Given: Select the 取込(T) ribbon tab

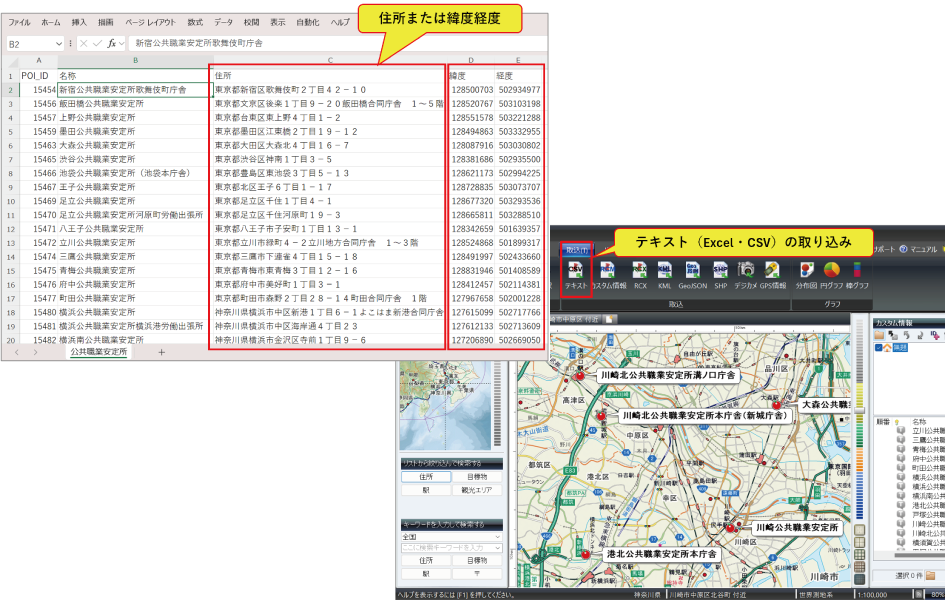Looking at the screenshot, I should pyautogui.click(x=577, y=250).
